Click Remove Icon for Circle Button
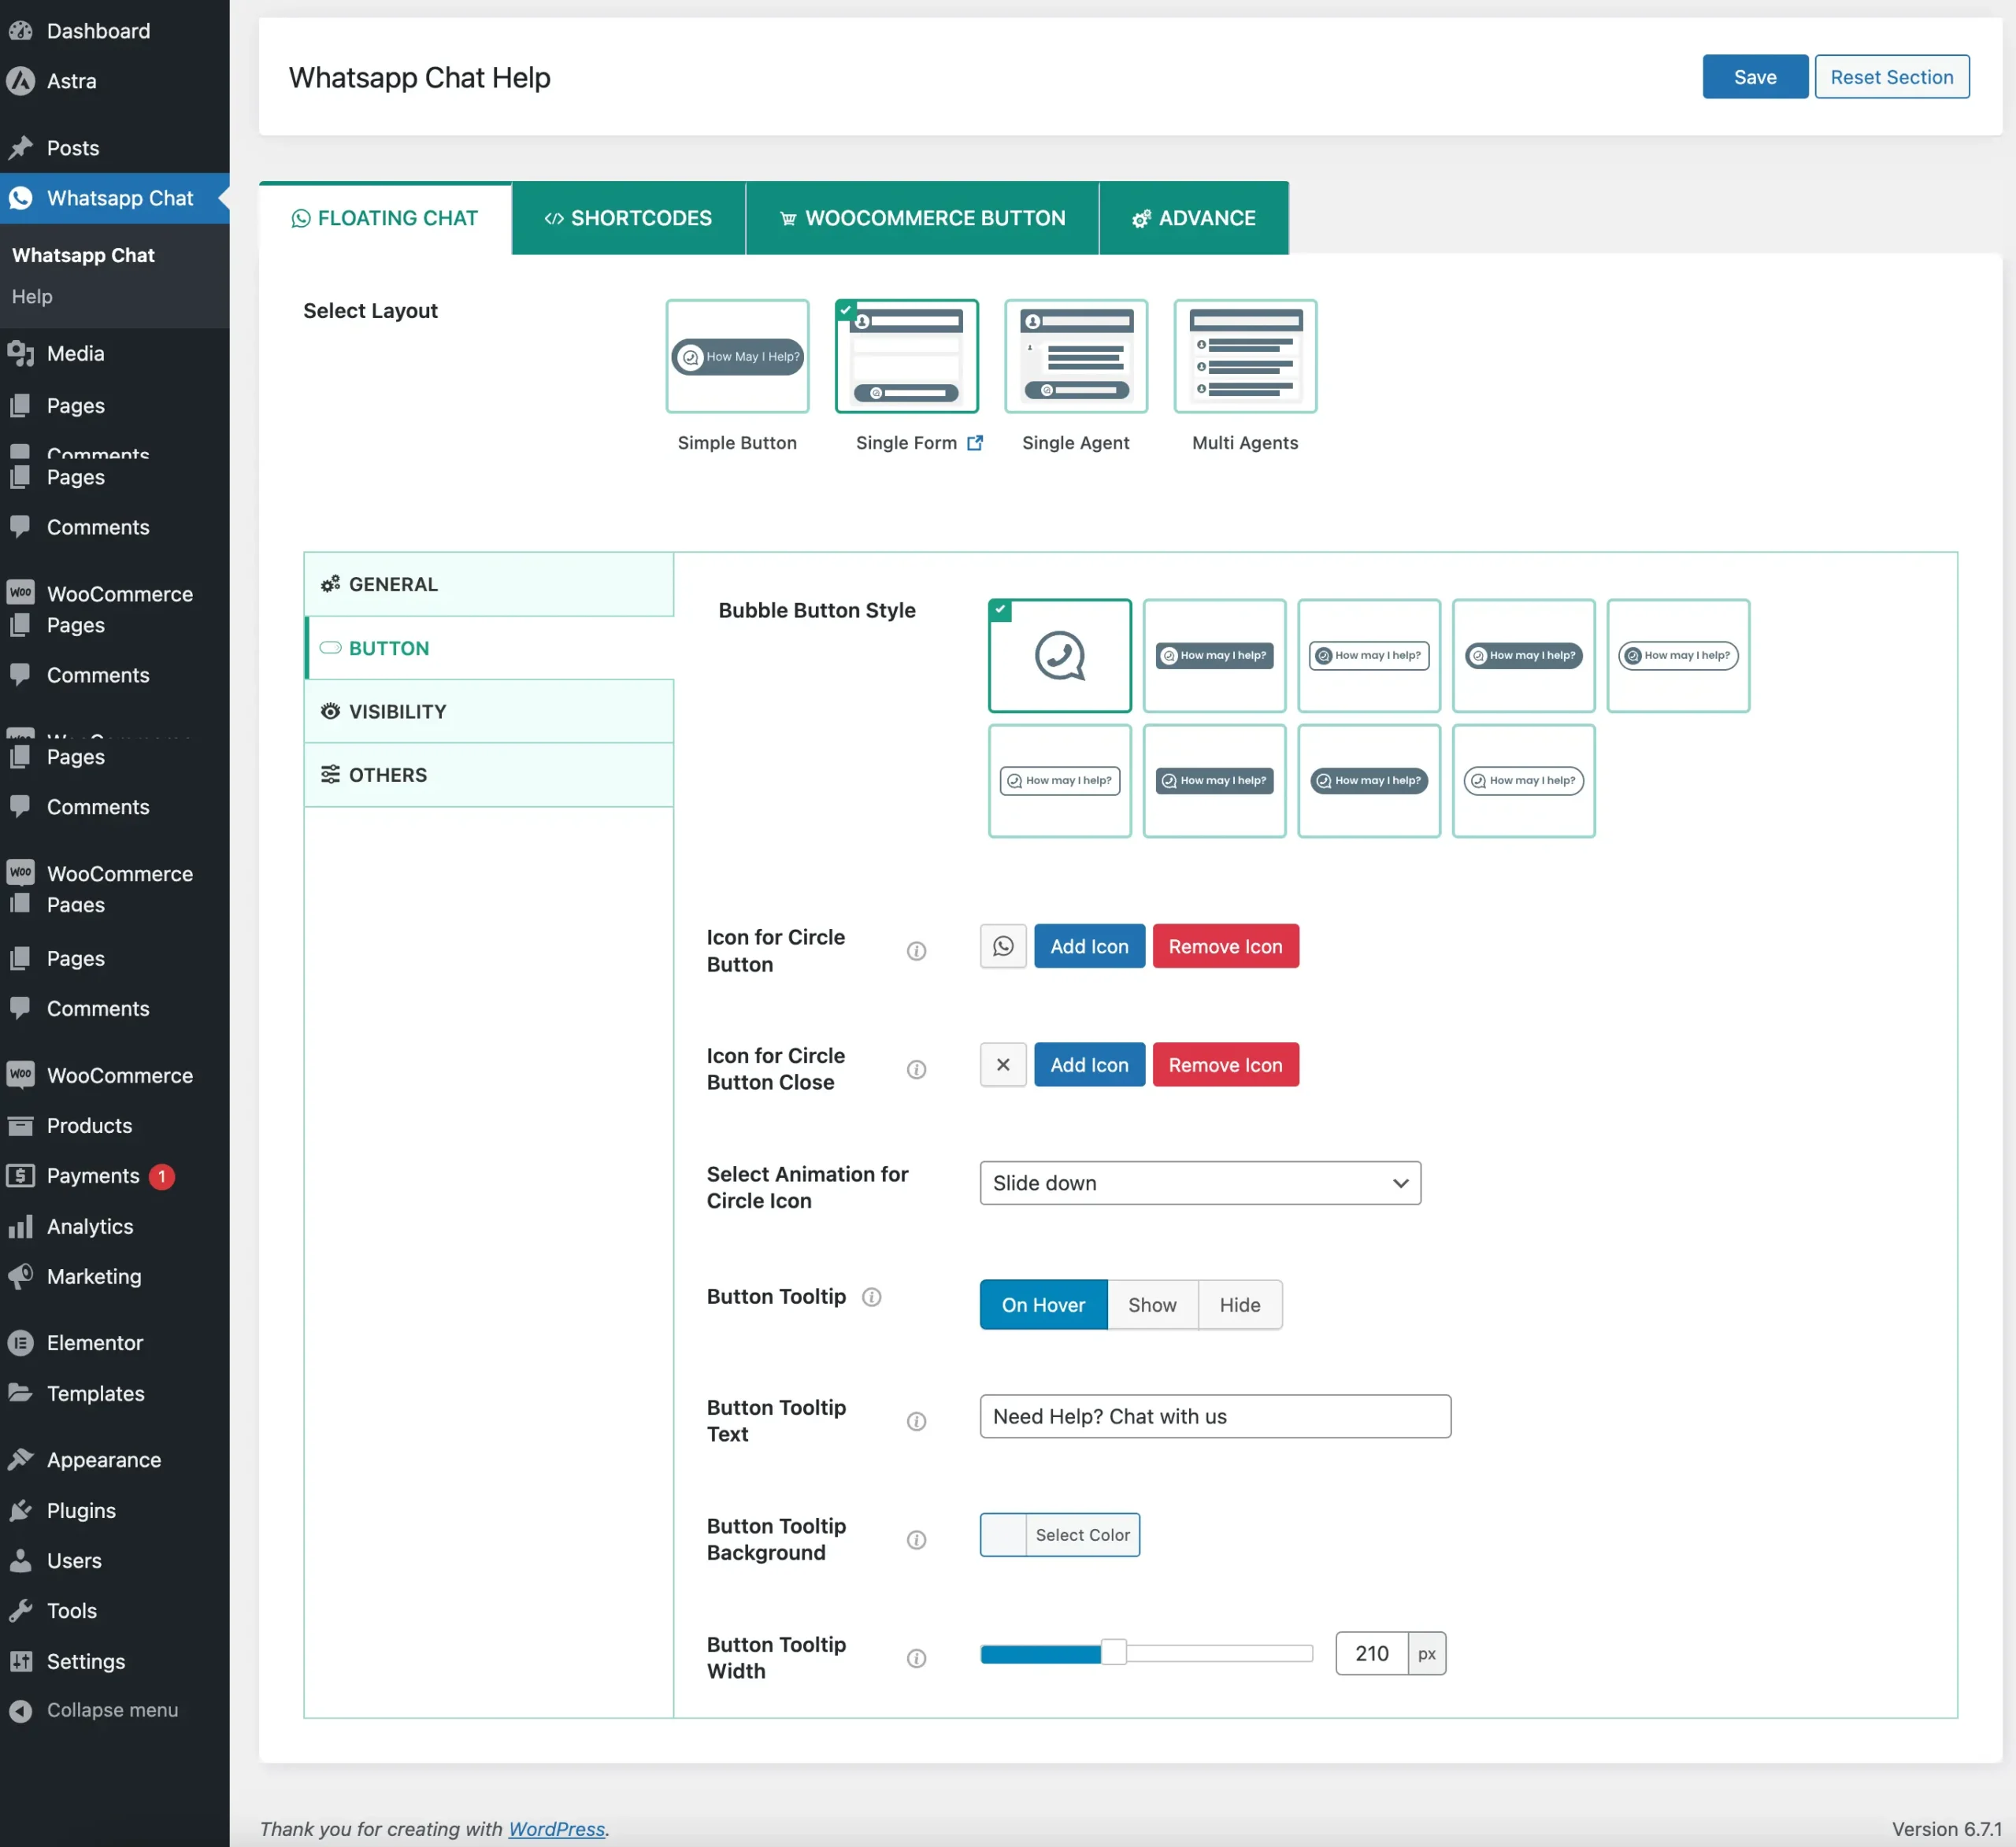 pyautogui.click(x=1225, y=946)
